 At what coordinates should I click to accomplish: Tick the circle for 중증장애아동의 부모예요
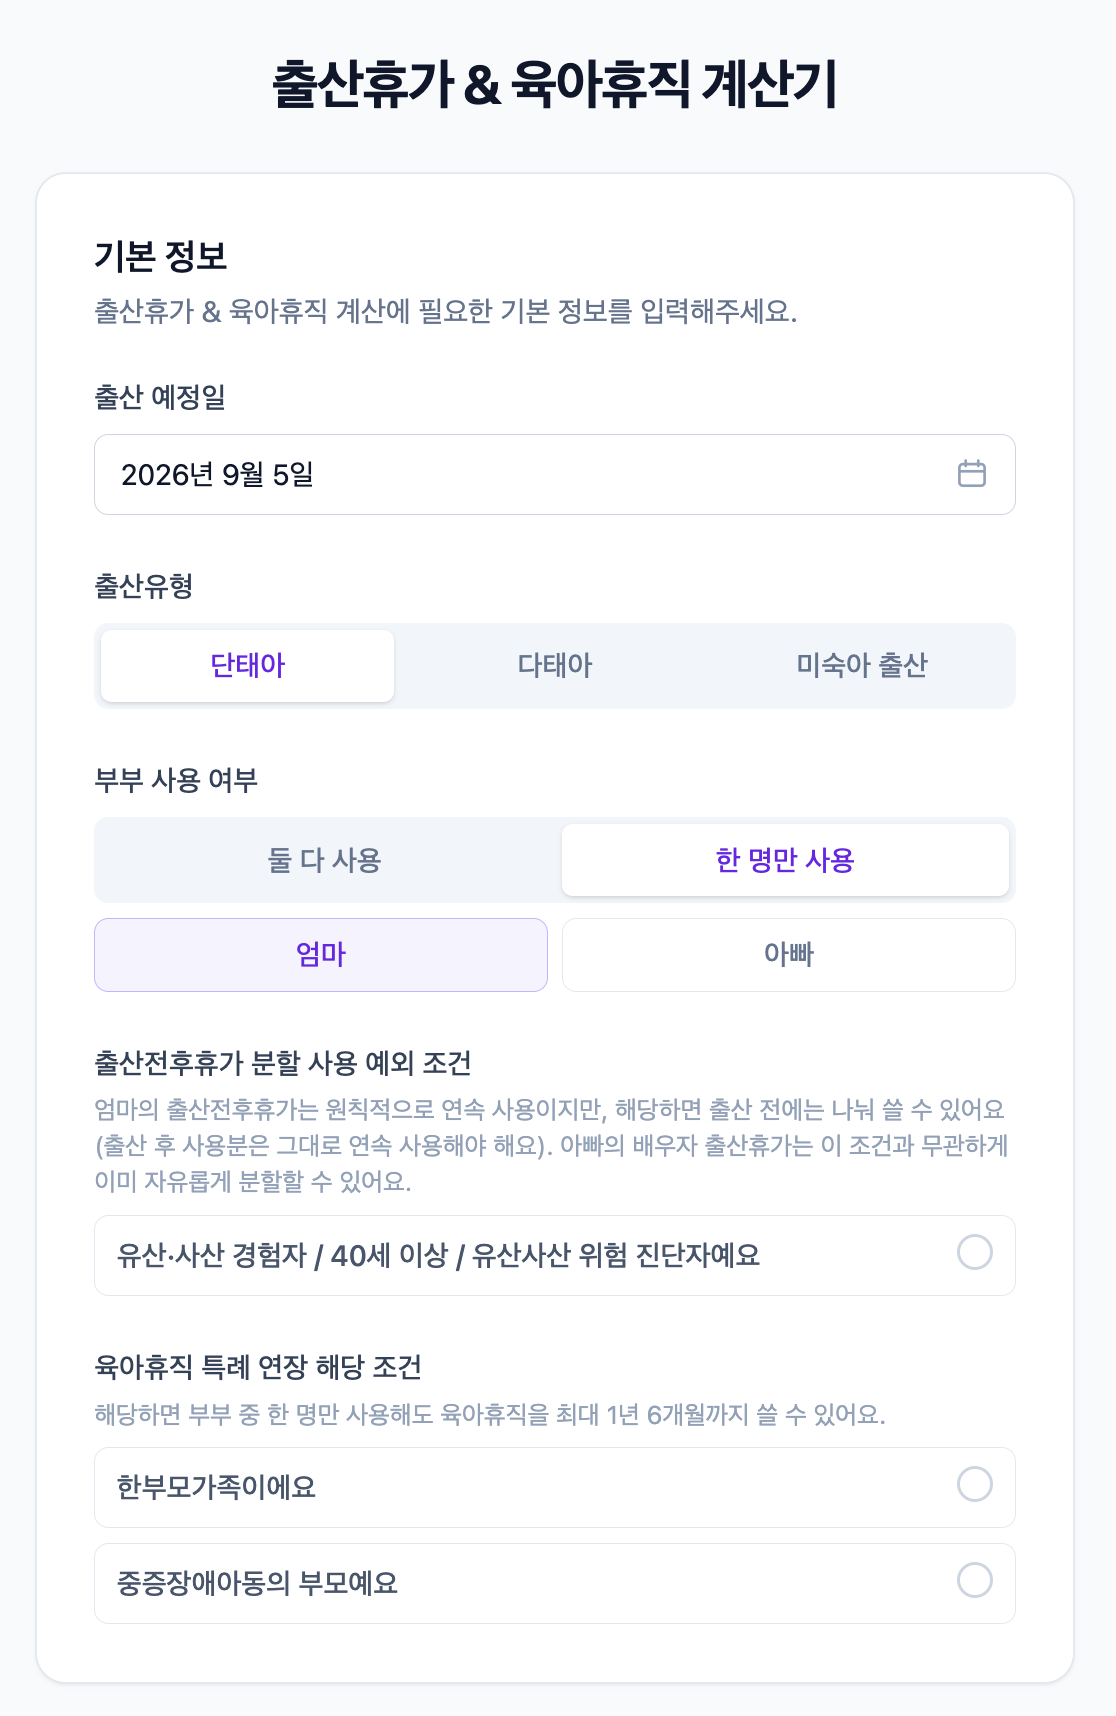(975, 1580)
